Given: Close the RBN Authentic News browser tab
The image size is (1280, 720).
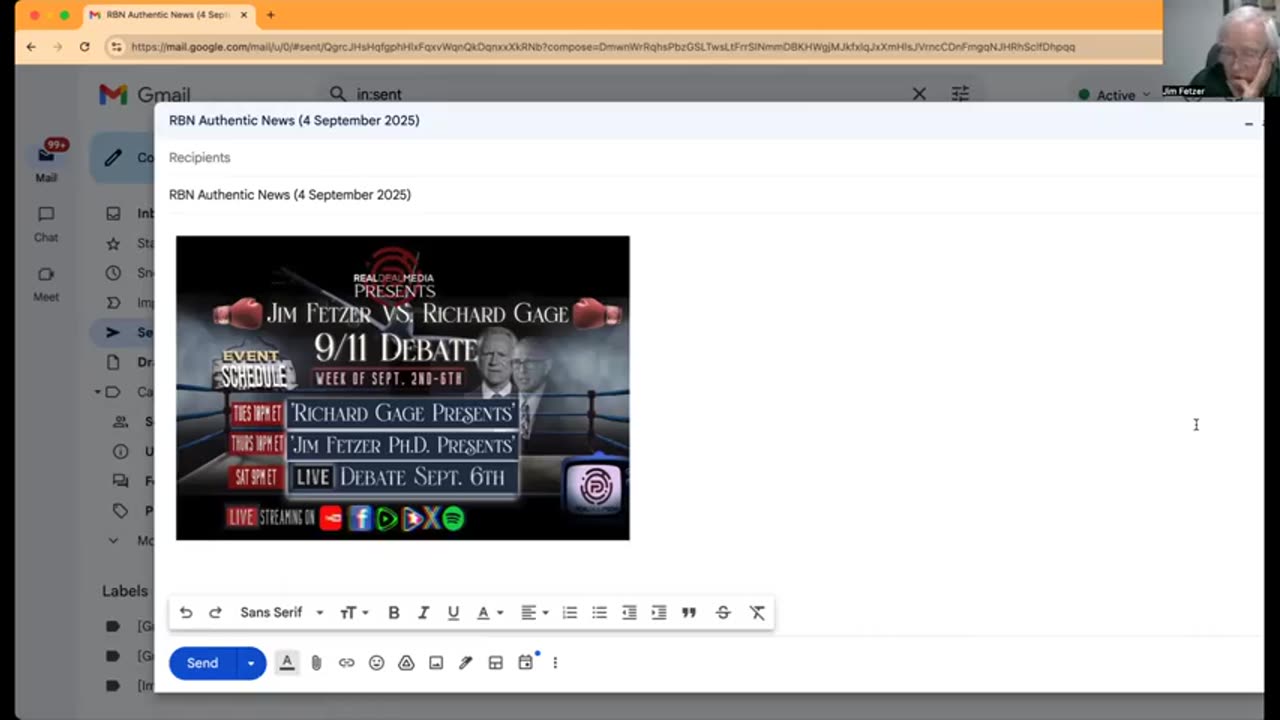Looking at the screenshot, I should point(243,15).
